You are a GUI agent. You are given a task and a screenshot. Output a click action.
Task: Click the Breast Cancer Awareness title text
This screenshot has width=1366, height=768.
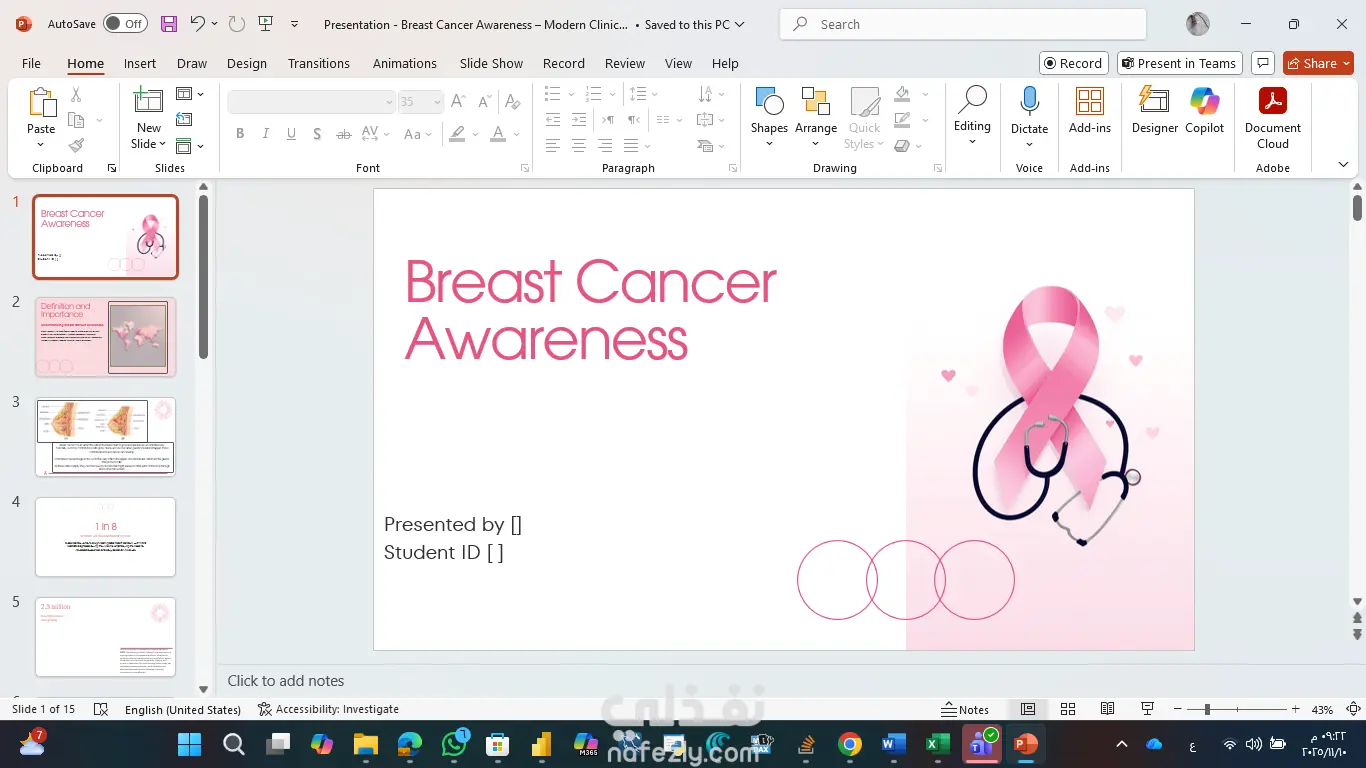590,310
